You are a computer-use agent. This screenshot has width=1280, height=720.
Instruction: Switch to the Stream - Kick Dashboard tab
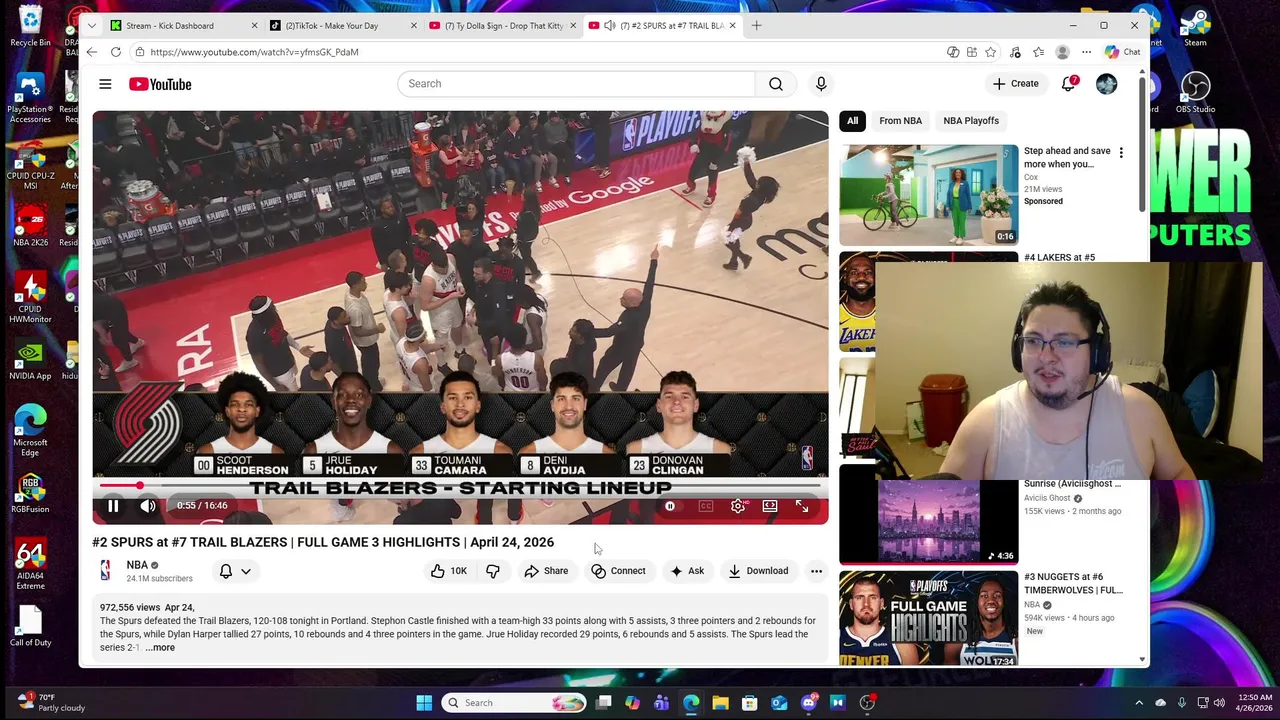(x=183, y=25)
